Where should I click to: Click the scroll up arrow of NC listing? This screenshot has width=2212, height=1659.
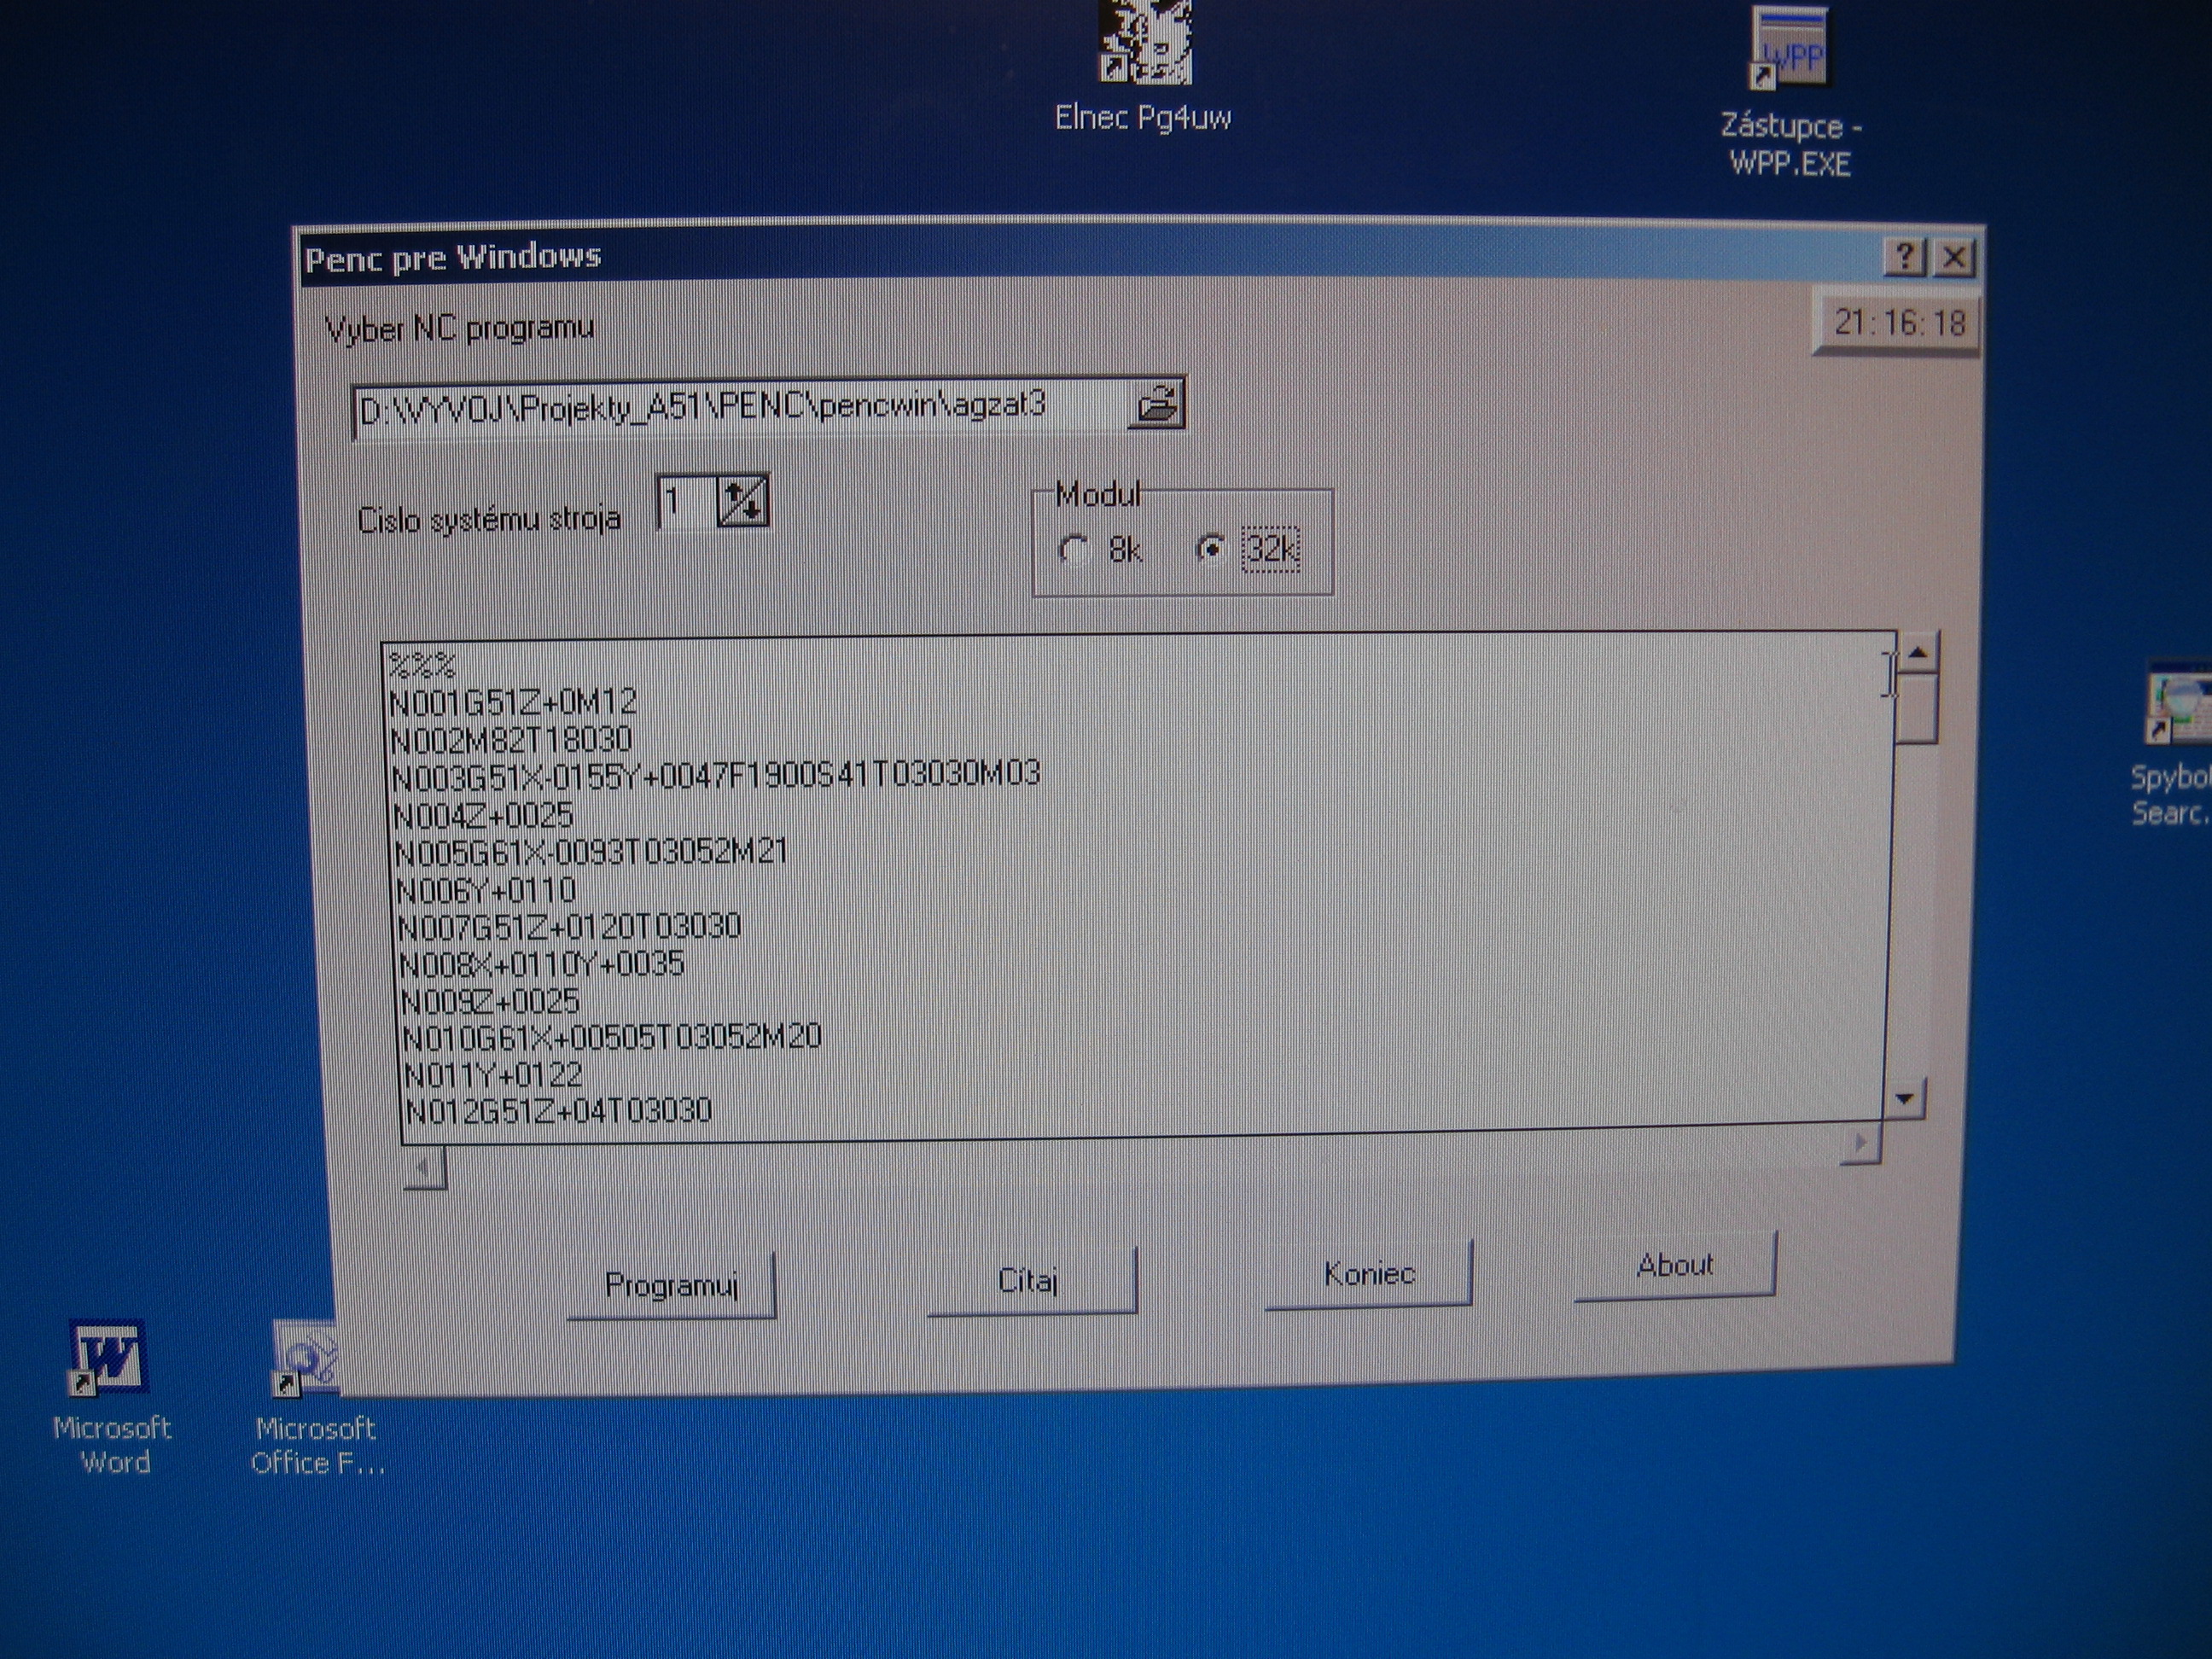1917,654
